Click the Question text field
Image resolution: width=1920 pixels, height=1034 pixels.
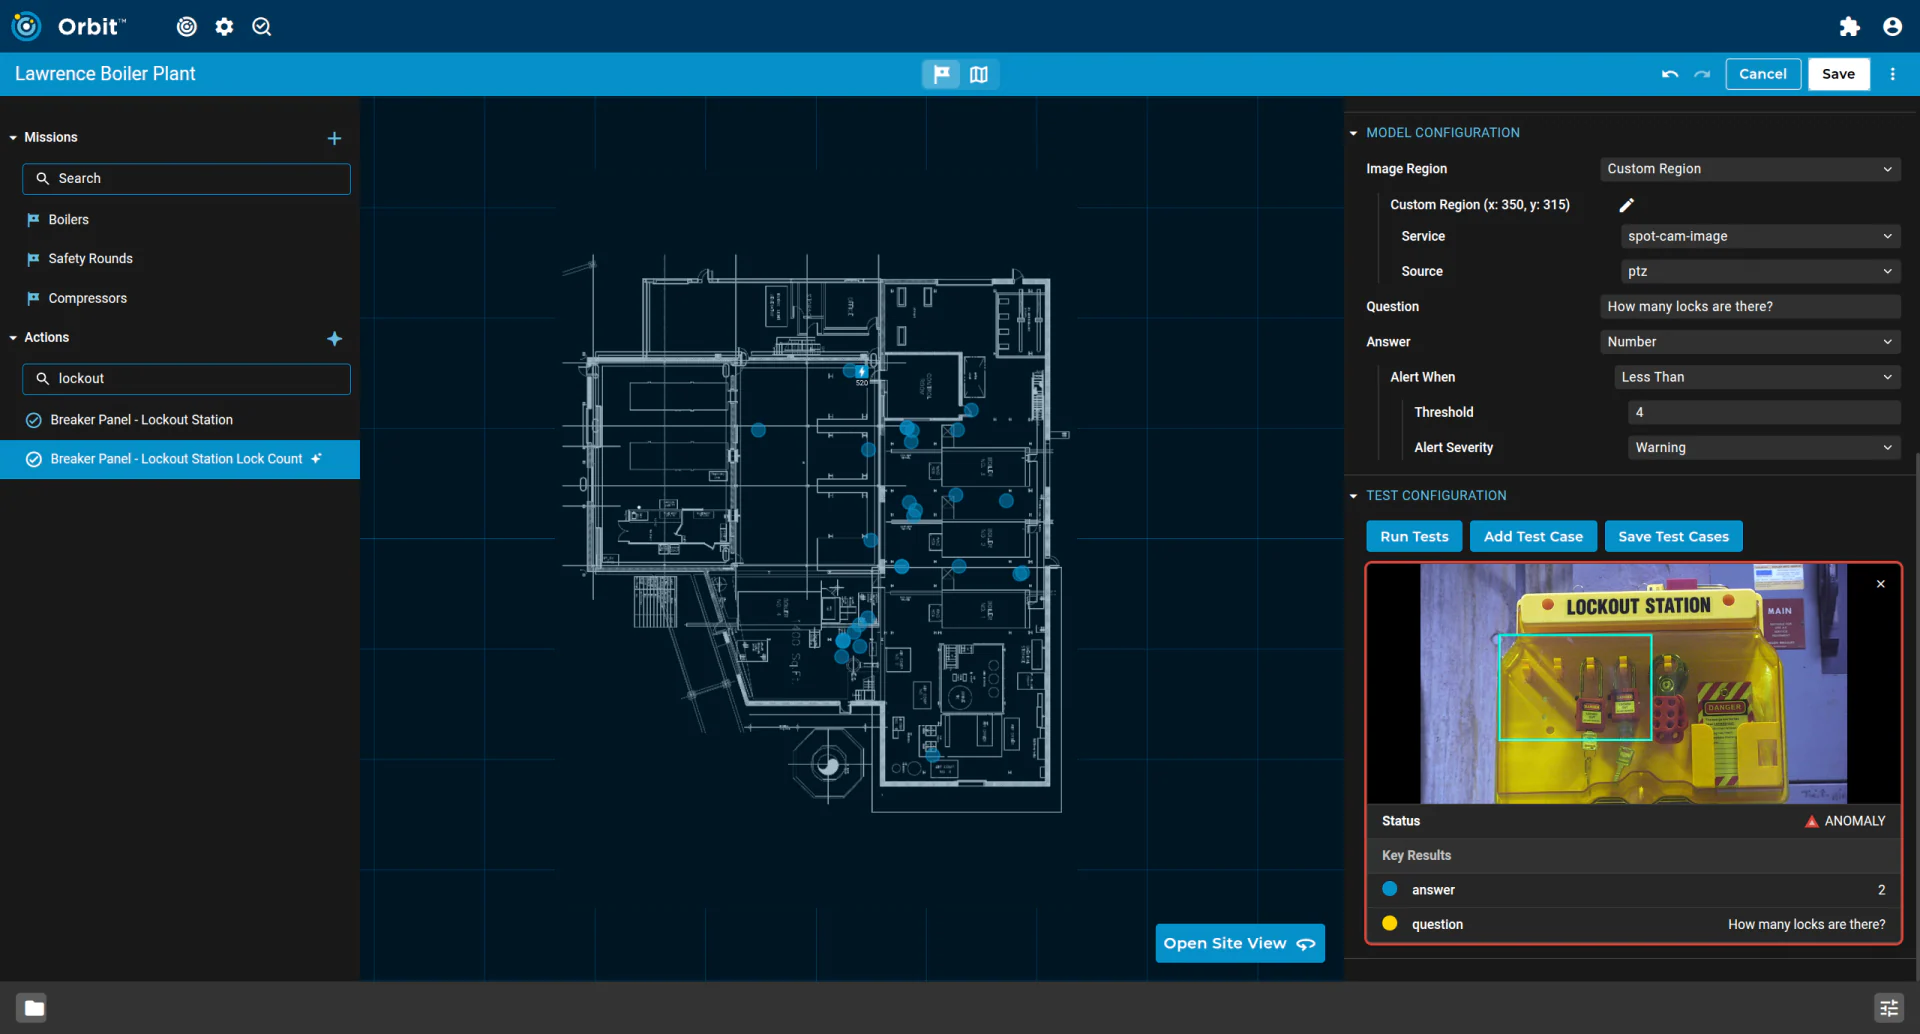tap(1750, 307)
